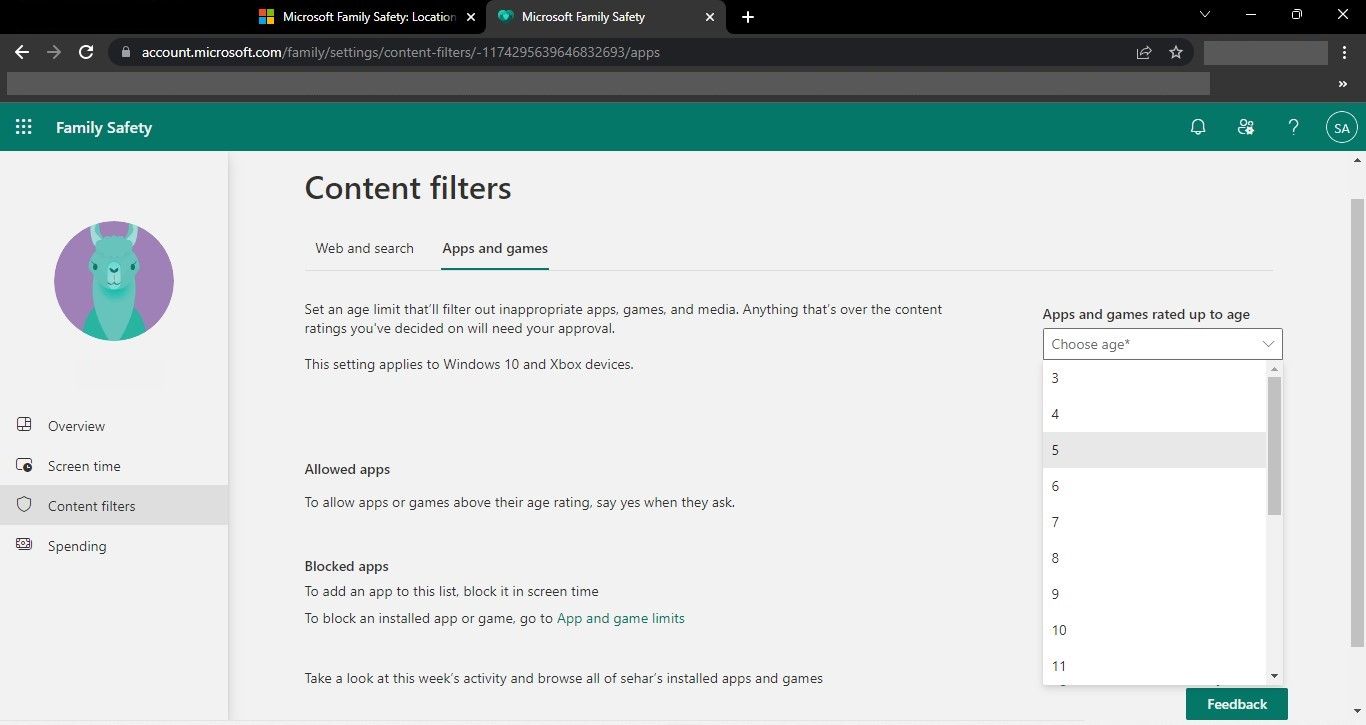
Task: Close the active Microsoft Family Safety tab
Action: [710, 17]
